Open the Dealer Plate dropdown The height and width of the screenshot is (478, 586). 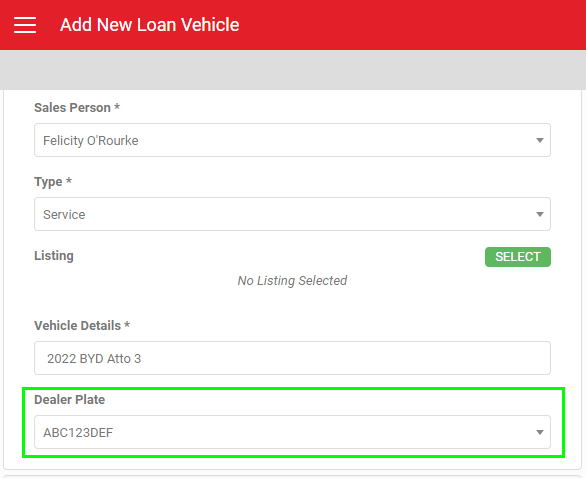pyautogui.click(x=292, y=432)
